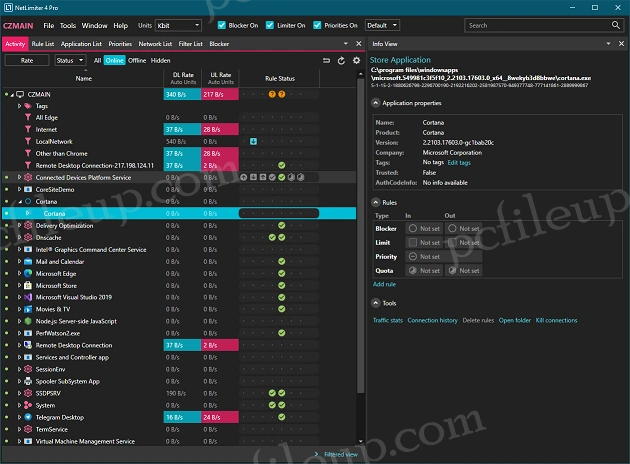Collapse the Tools section in Info View
This screenshot has height=464, width=630.
tap(375, 303)
